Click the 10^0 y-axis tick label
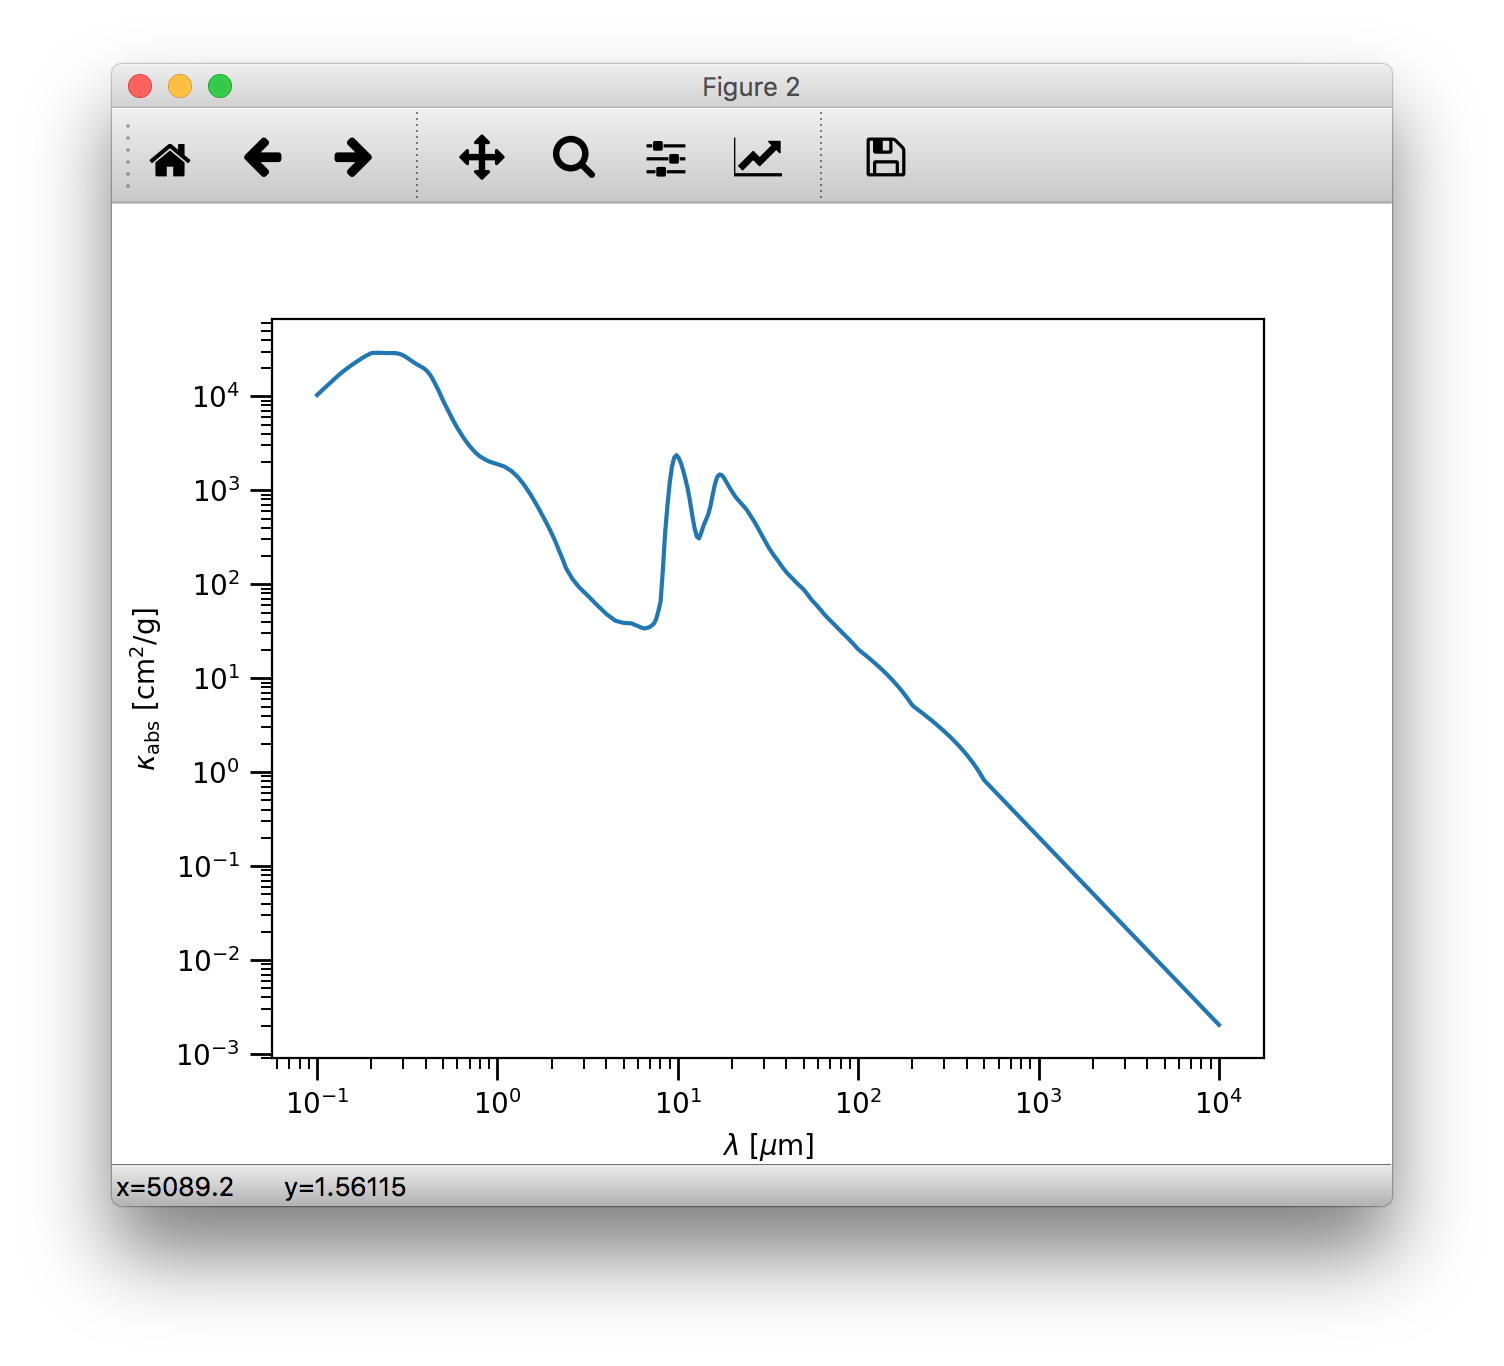This screenshot has width=1504, height=1366. click(x=216, y=772)
